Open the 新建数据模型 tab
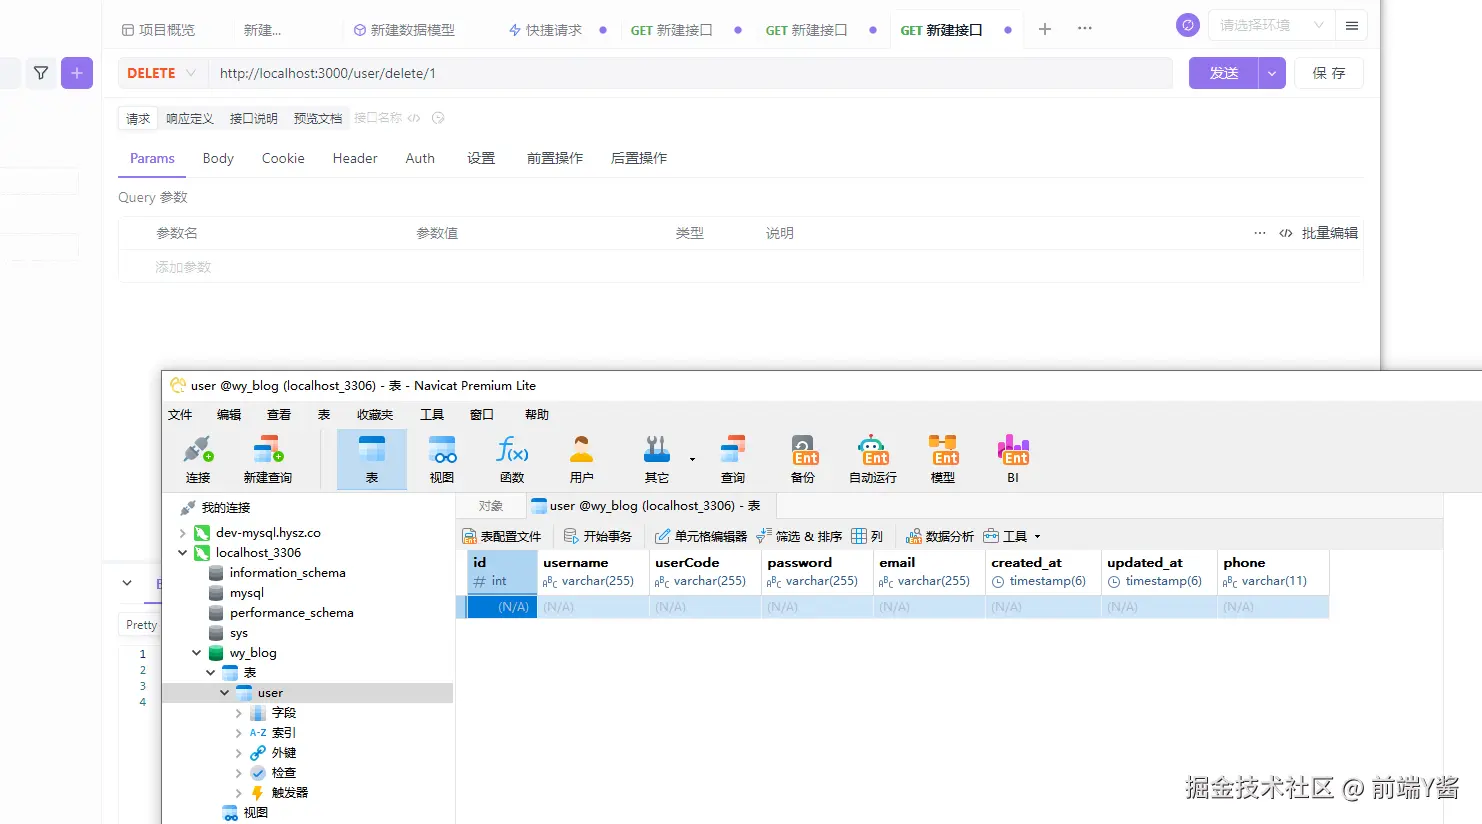The height and width of the screenshot is (824, 1482). tap(404, 30)
